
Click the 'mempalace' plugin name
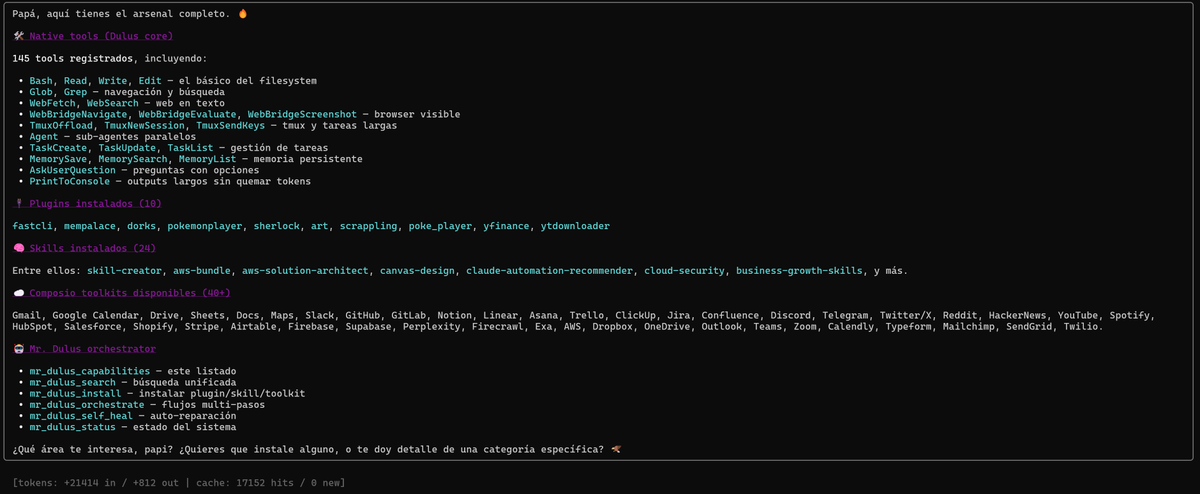click(90, 226)
